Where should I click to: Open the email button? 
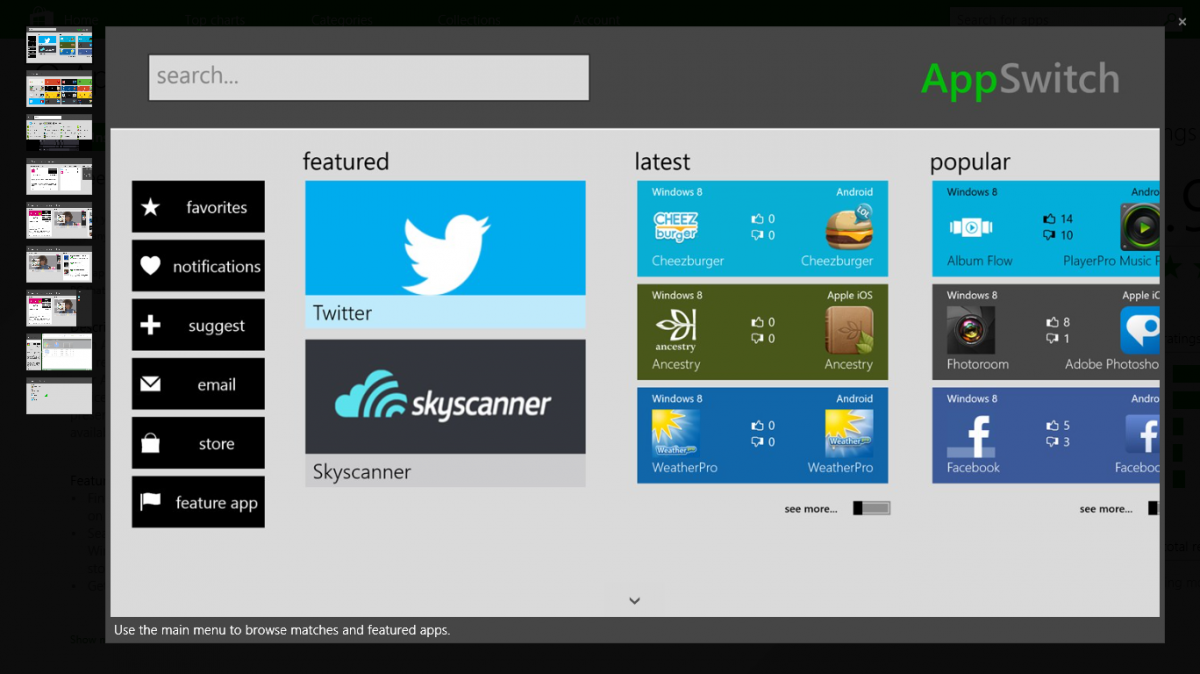198,384
